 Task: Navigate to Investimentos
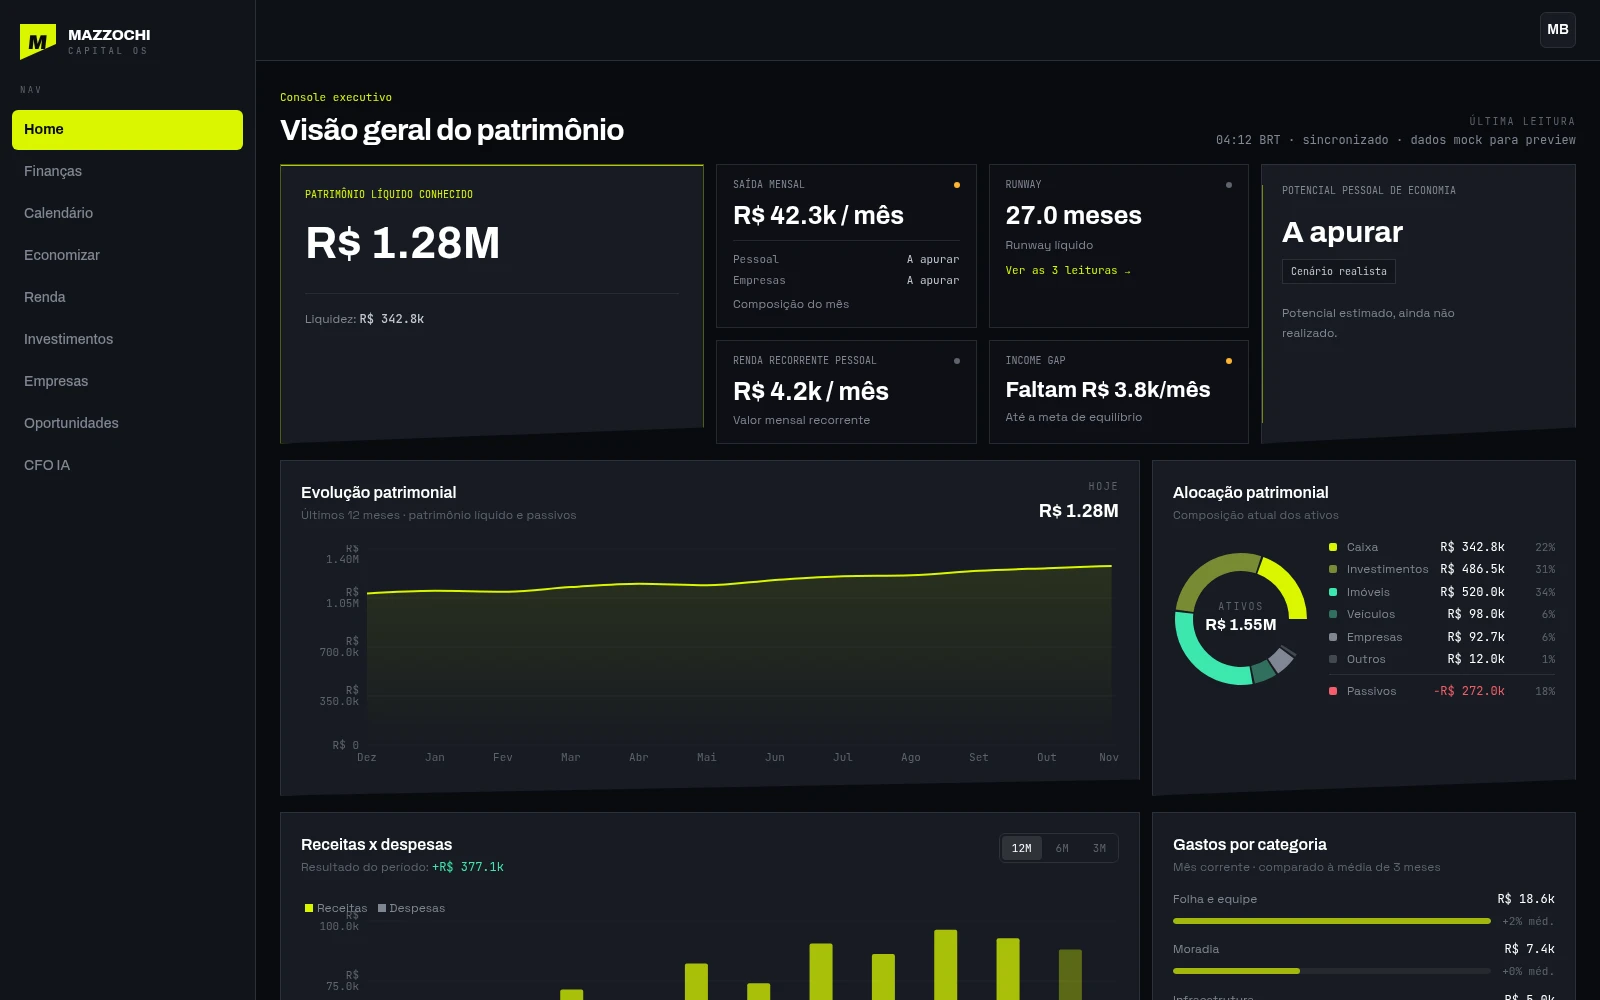127,340
